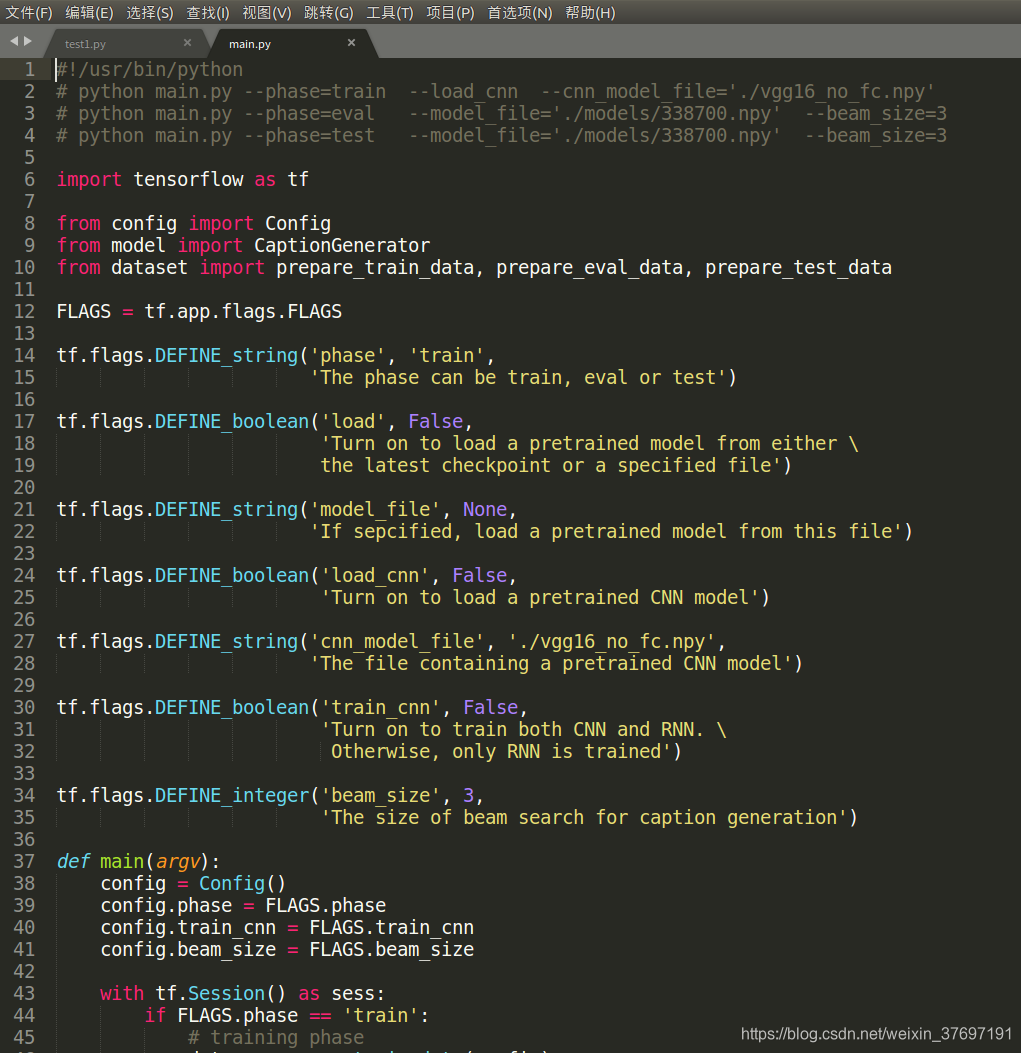Click '--beam_size=3' on line 3

[875, 114]
